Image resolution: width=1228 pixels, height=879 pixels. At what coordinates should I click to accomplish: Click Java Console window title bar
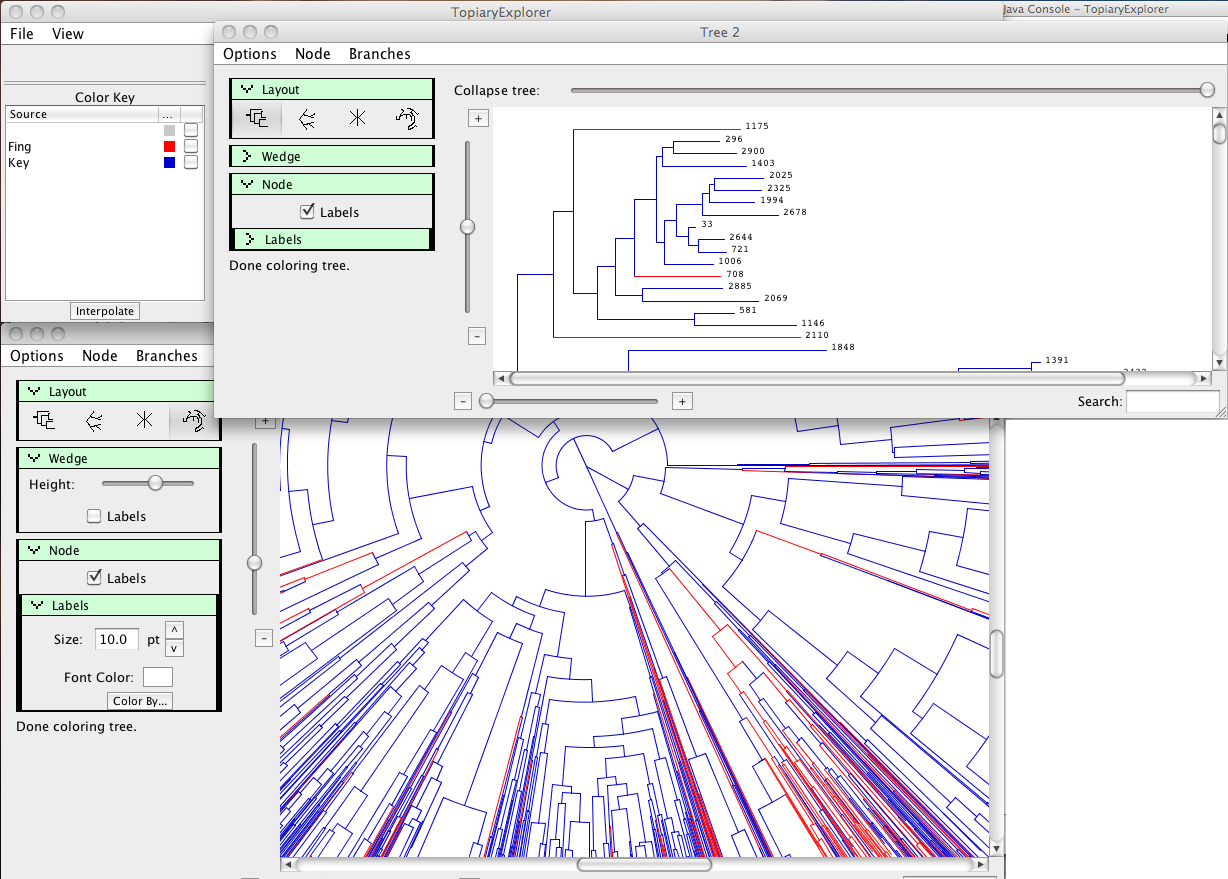click(x=1114, y=9)
